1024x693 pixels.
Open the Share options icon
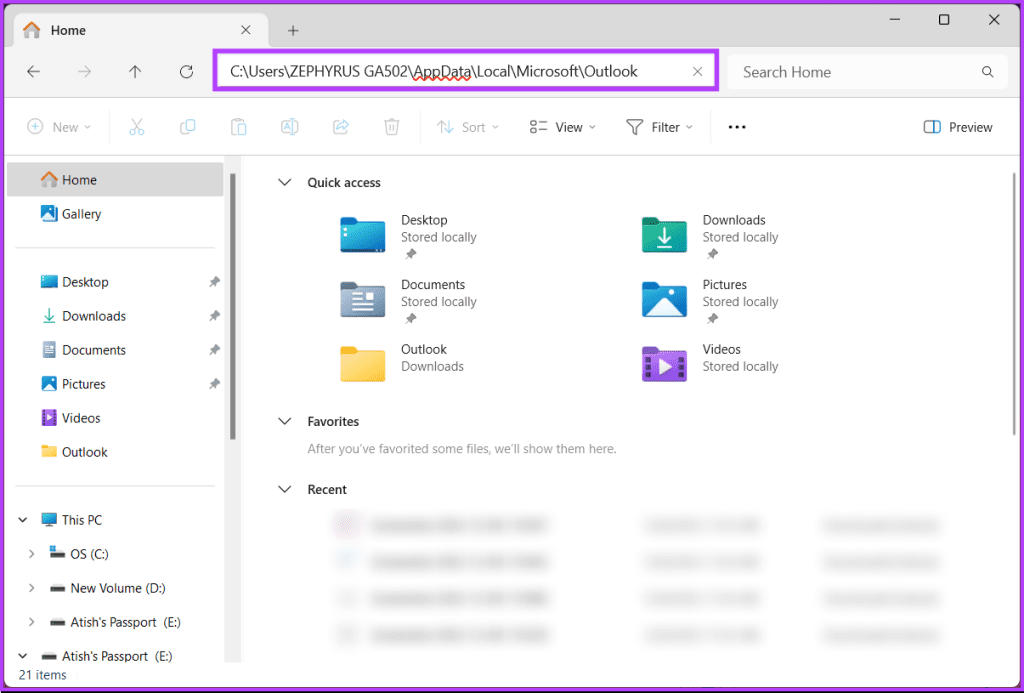340,127
